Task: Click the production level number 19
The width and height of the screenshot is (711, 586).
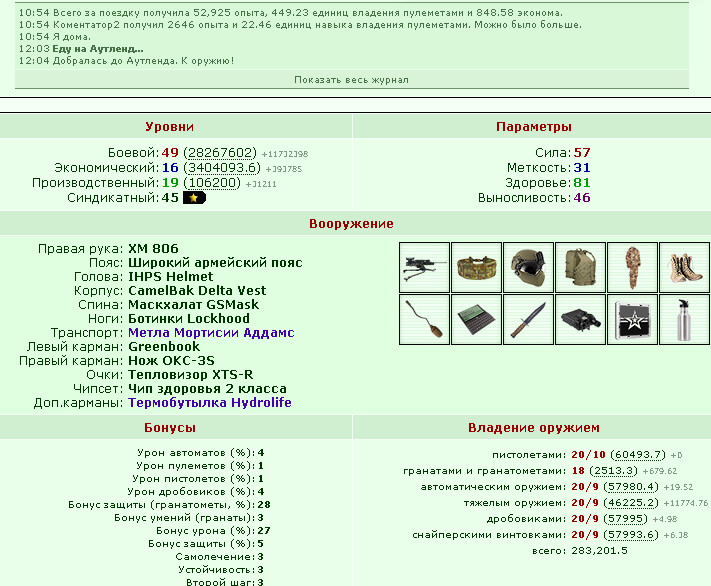Action: [x=170, y=183]
